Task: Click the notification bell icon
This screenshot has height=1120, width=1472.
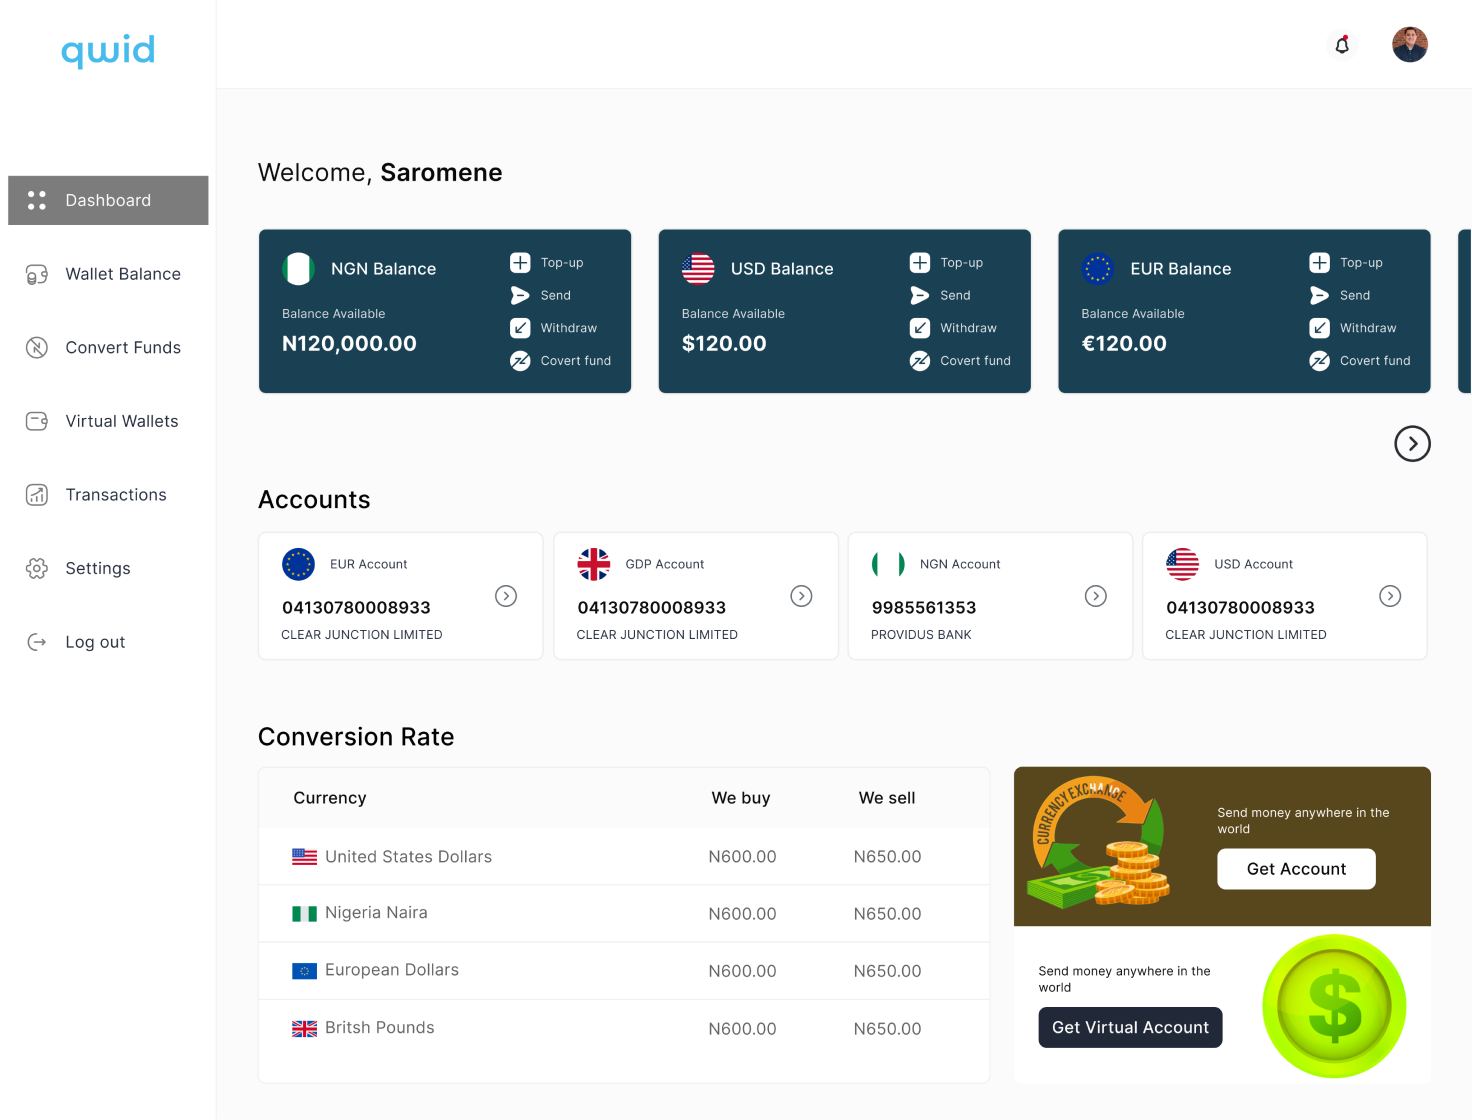Action: 1342,45
